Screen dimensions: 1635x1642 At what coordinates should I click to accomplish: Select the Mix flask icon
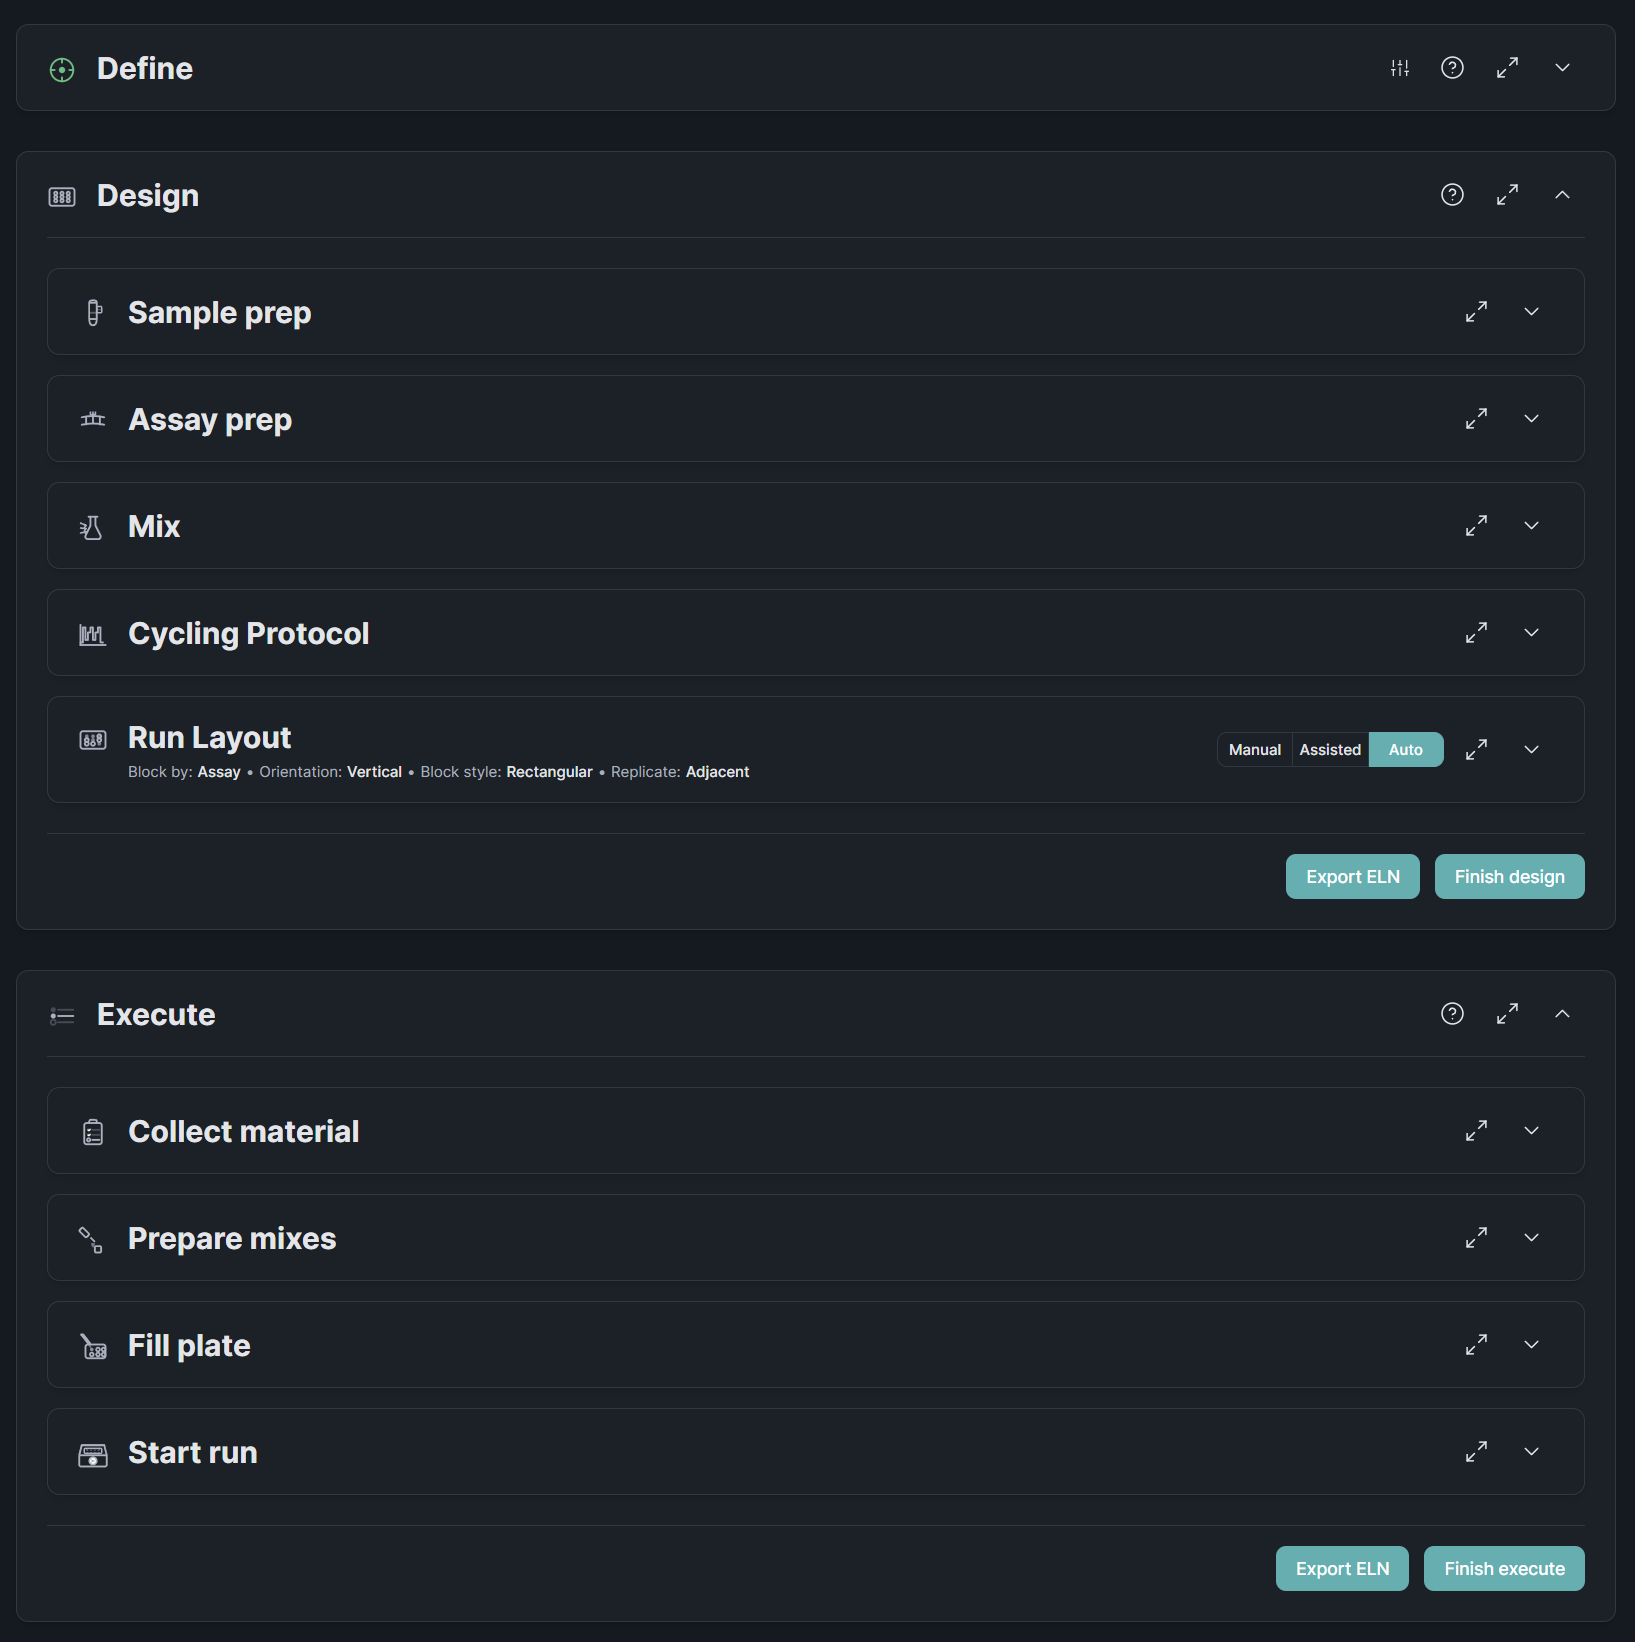tap(91, 525)
